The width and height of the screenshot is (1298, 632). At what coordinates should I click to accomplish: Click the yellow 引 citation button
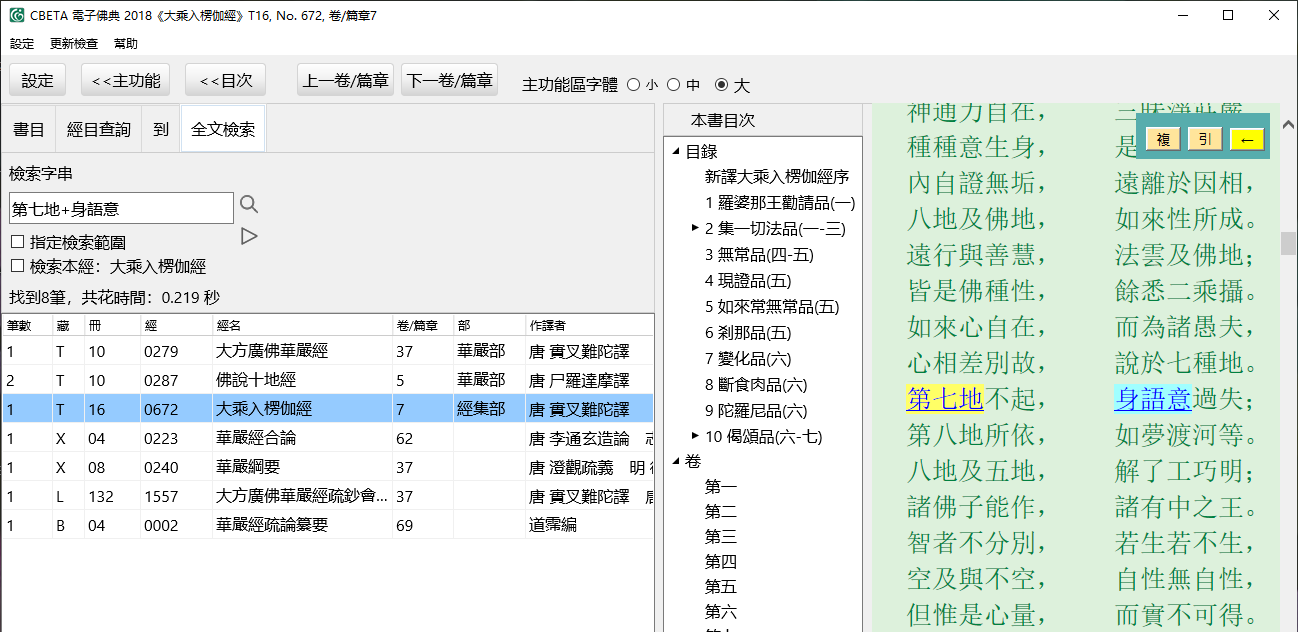(1205, 139)
